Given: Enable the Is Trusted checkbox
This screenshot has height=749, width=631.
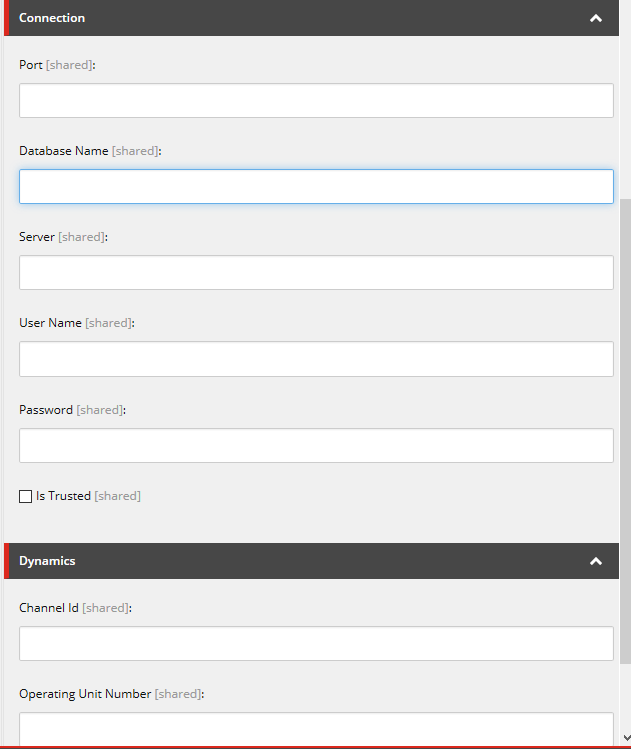Looking at the screenshot, I should [x=25, y=496].
